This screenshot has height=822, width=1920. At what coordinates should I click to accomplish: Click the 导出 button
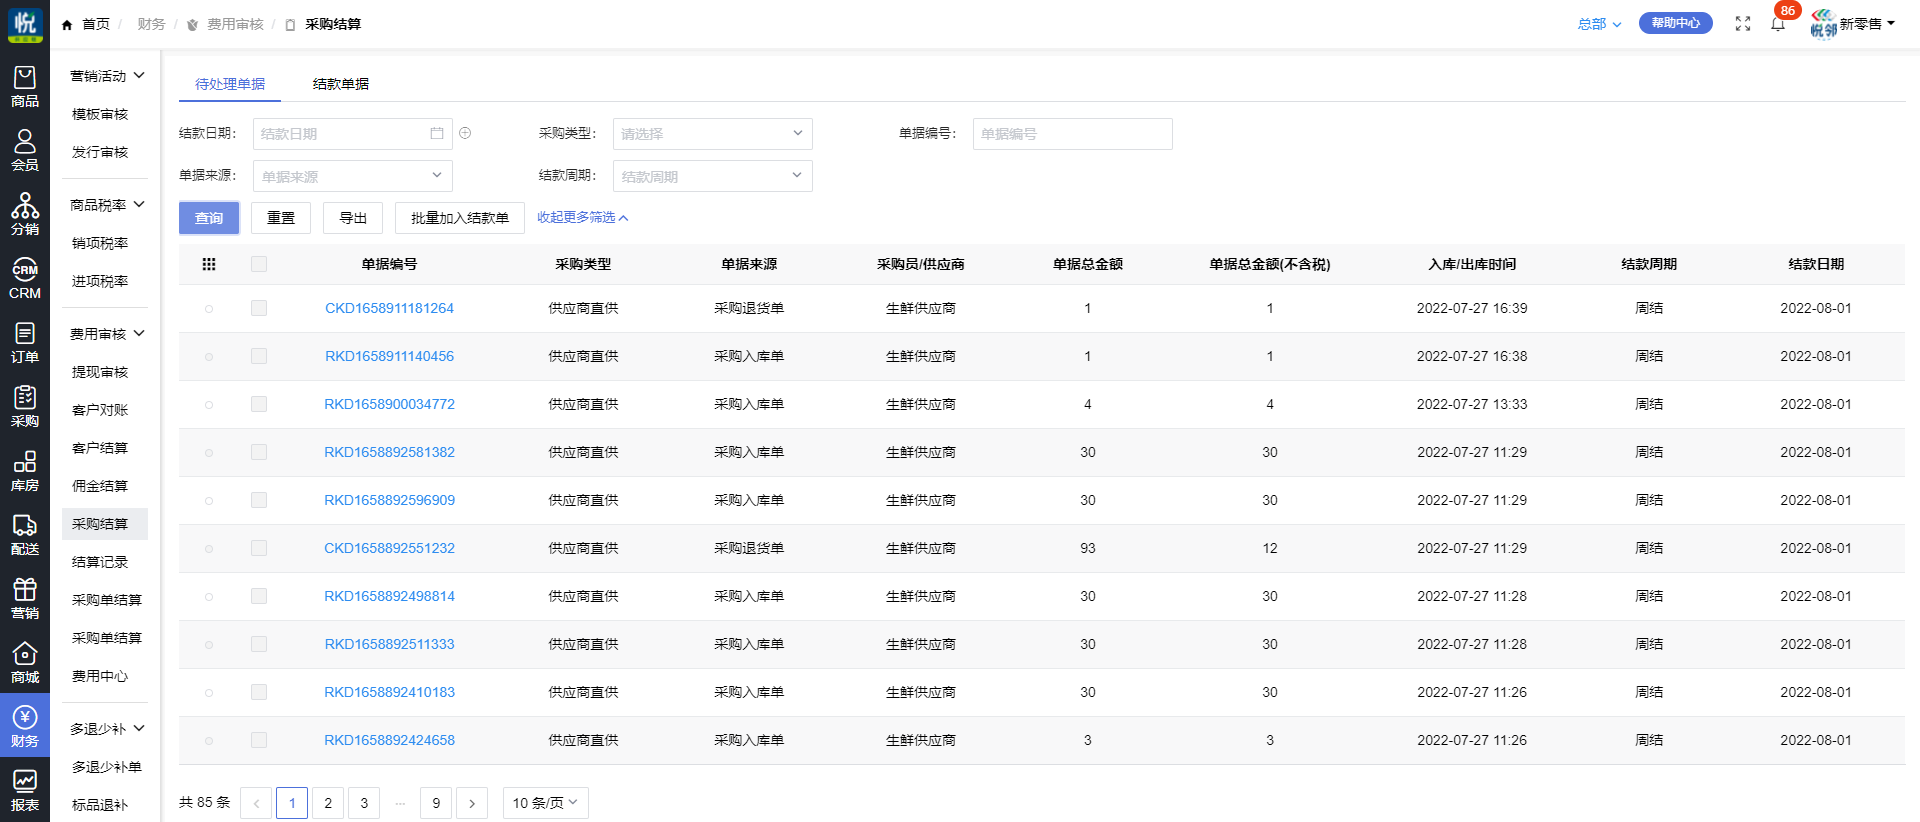pos(353,218)
